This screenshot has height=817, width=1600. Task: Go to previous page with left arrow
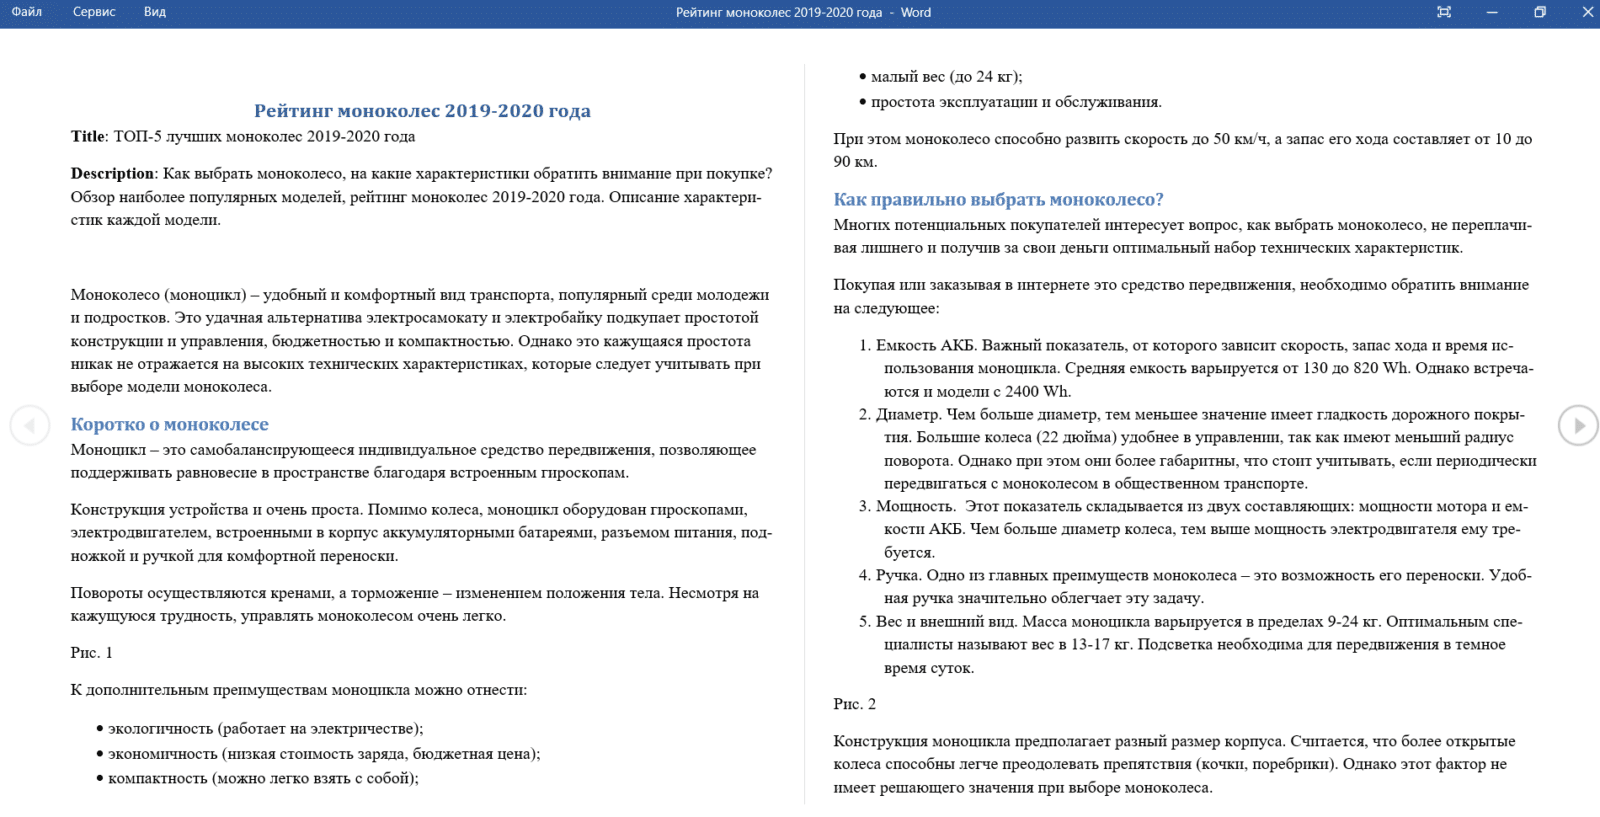pos(30,426)
